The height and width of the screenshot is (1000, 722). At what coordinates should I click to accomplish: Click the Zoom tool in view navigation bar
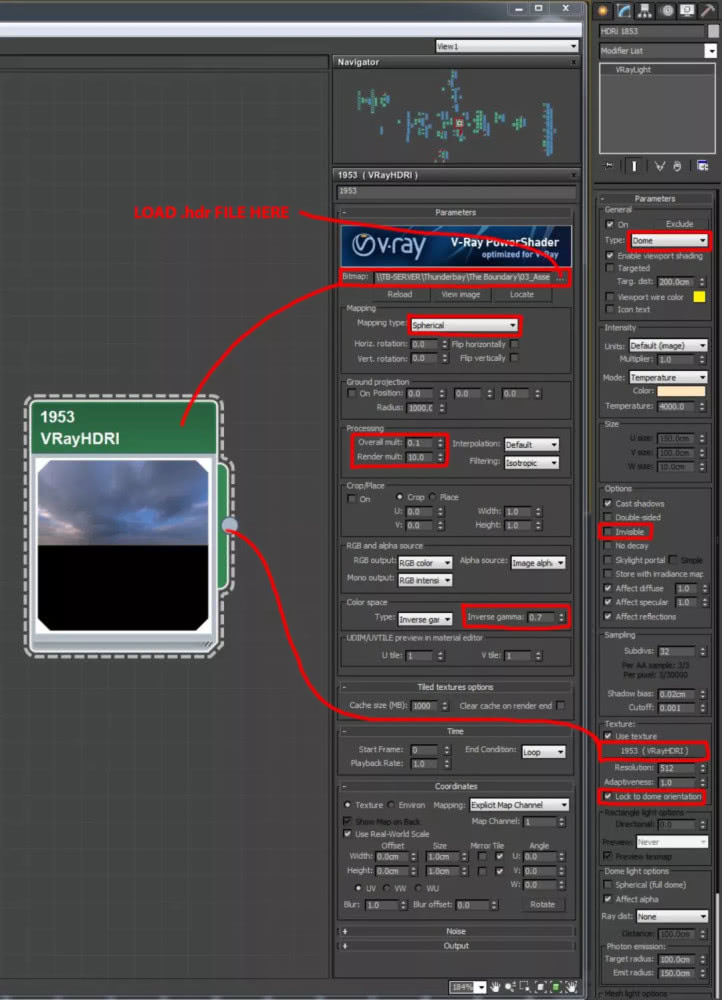click(x=510, y=987)
